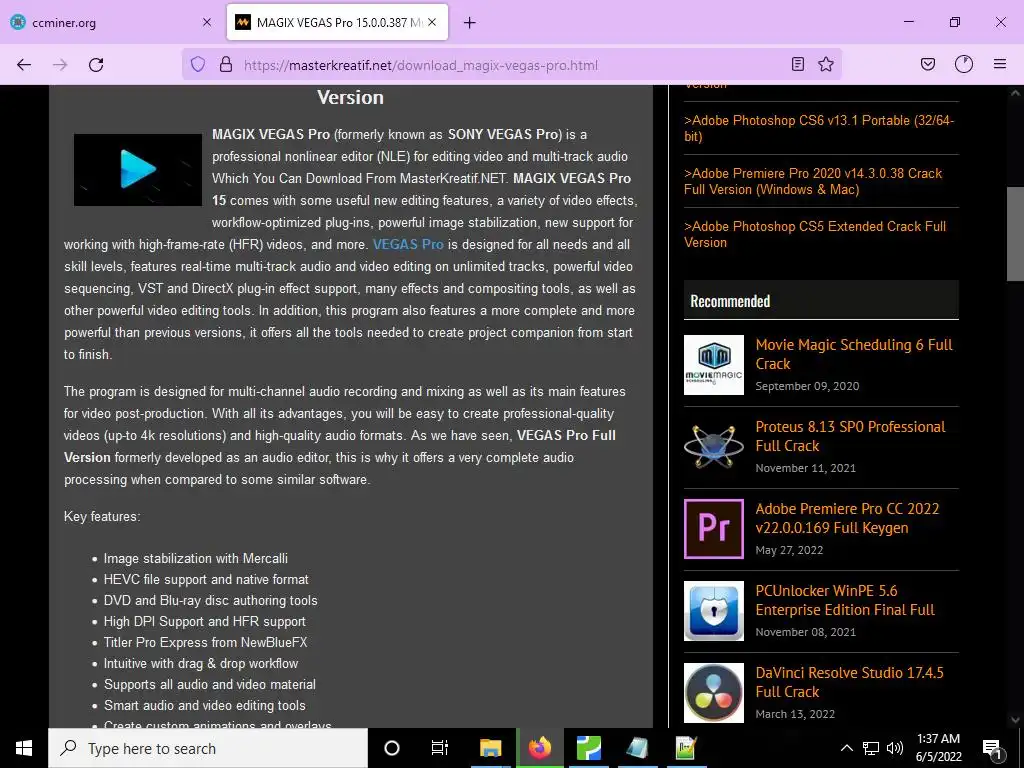Click the address bar URL field
The height and width of the screenshot is (768, 1024).
511,65
